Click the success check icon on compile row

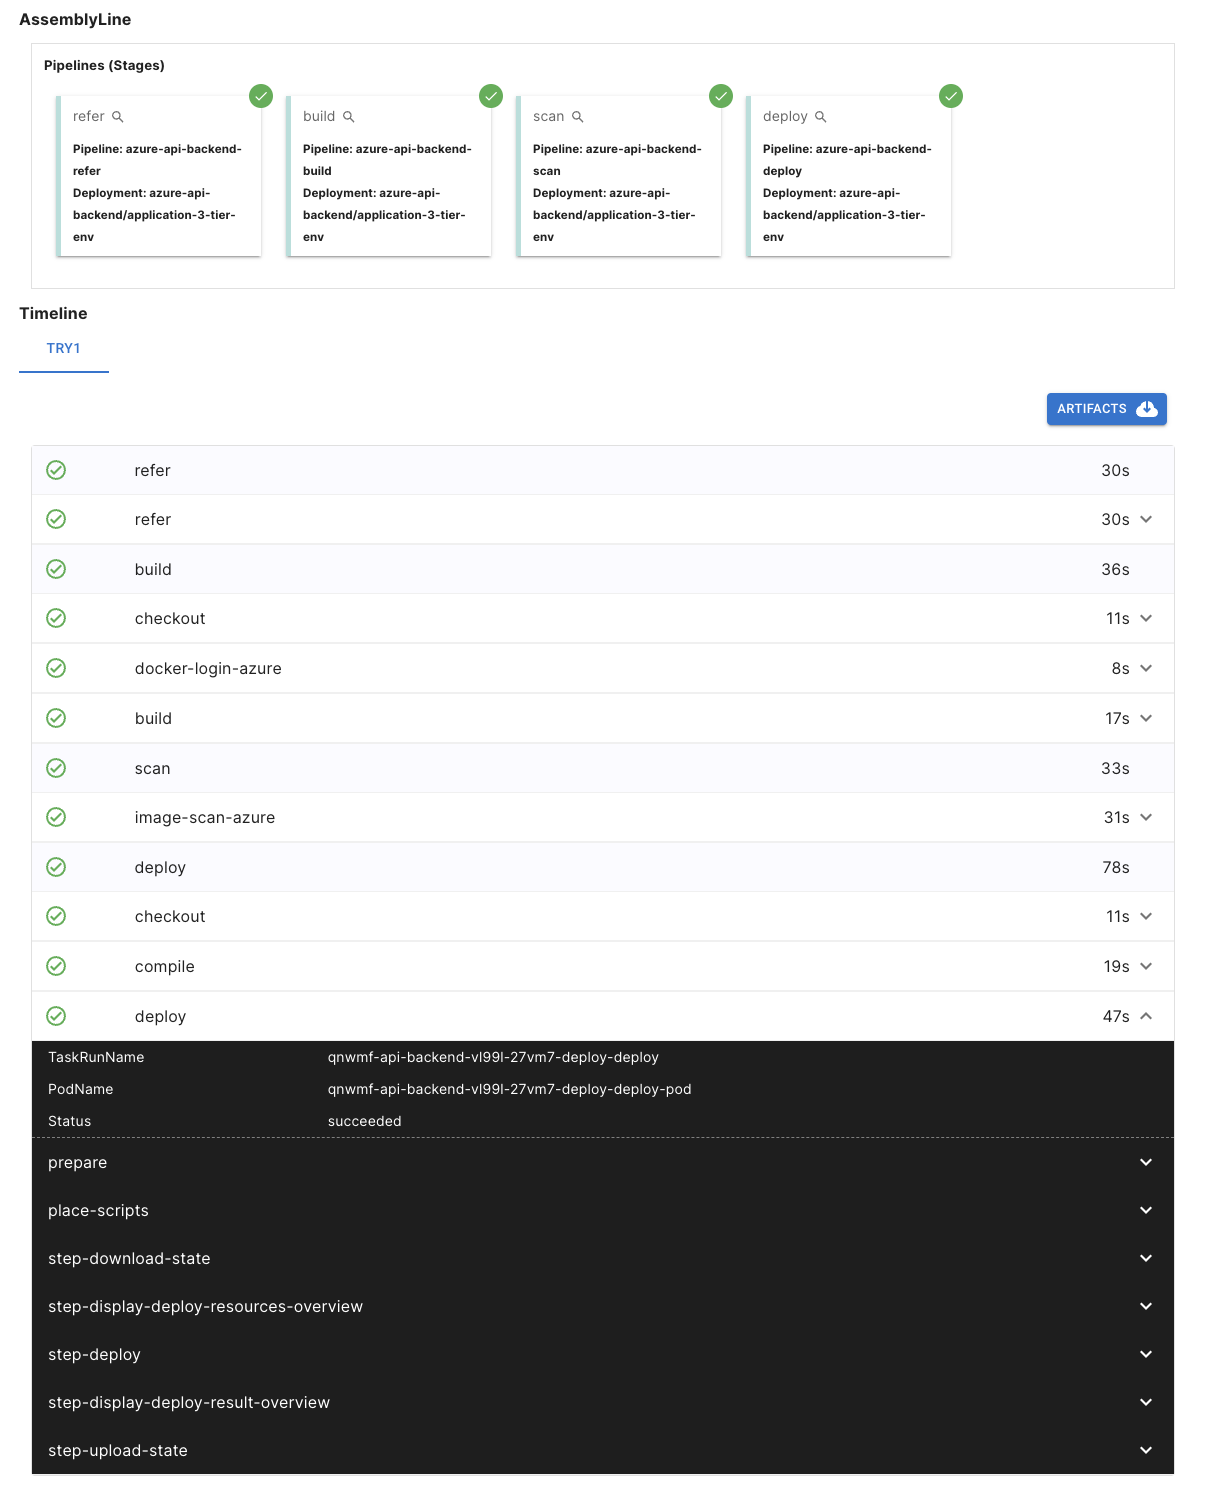[x=57, y=966]
